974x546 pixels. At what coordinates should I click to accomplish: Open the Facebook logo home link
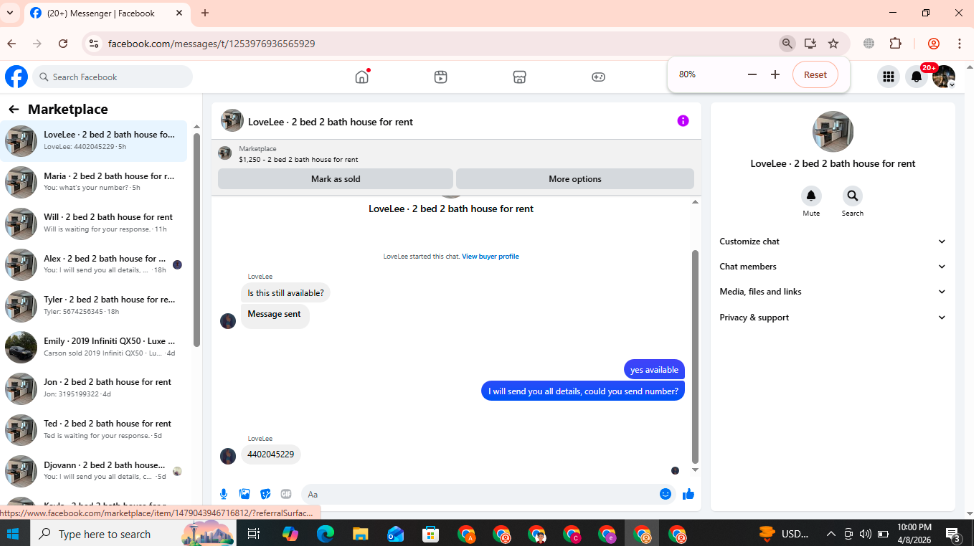(x=16, y=76)
